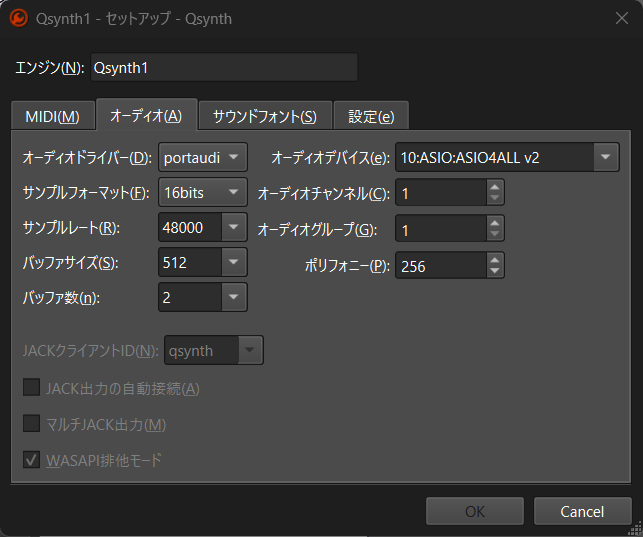
Task: Click the サンプルレート value field 48000
Action: 190,227
